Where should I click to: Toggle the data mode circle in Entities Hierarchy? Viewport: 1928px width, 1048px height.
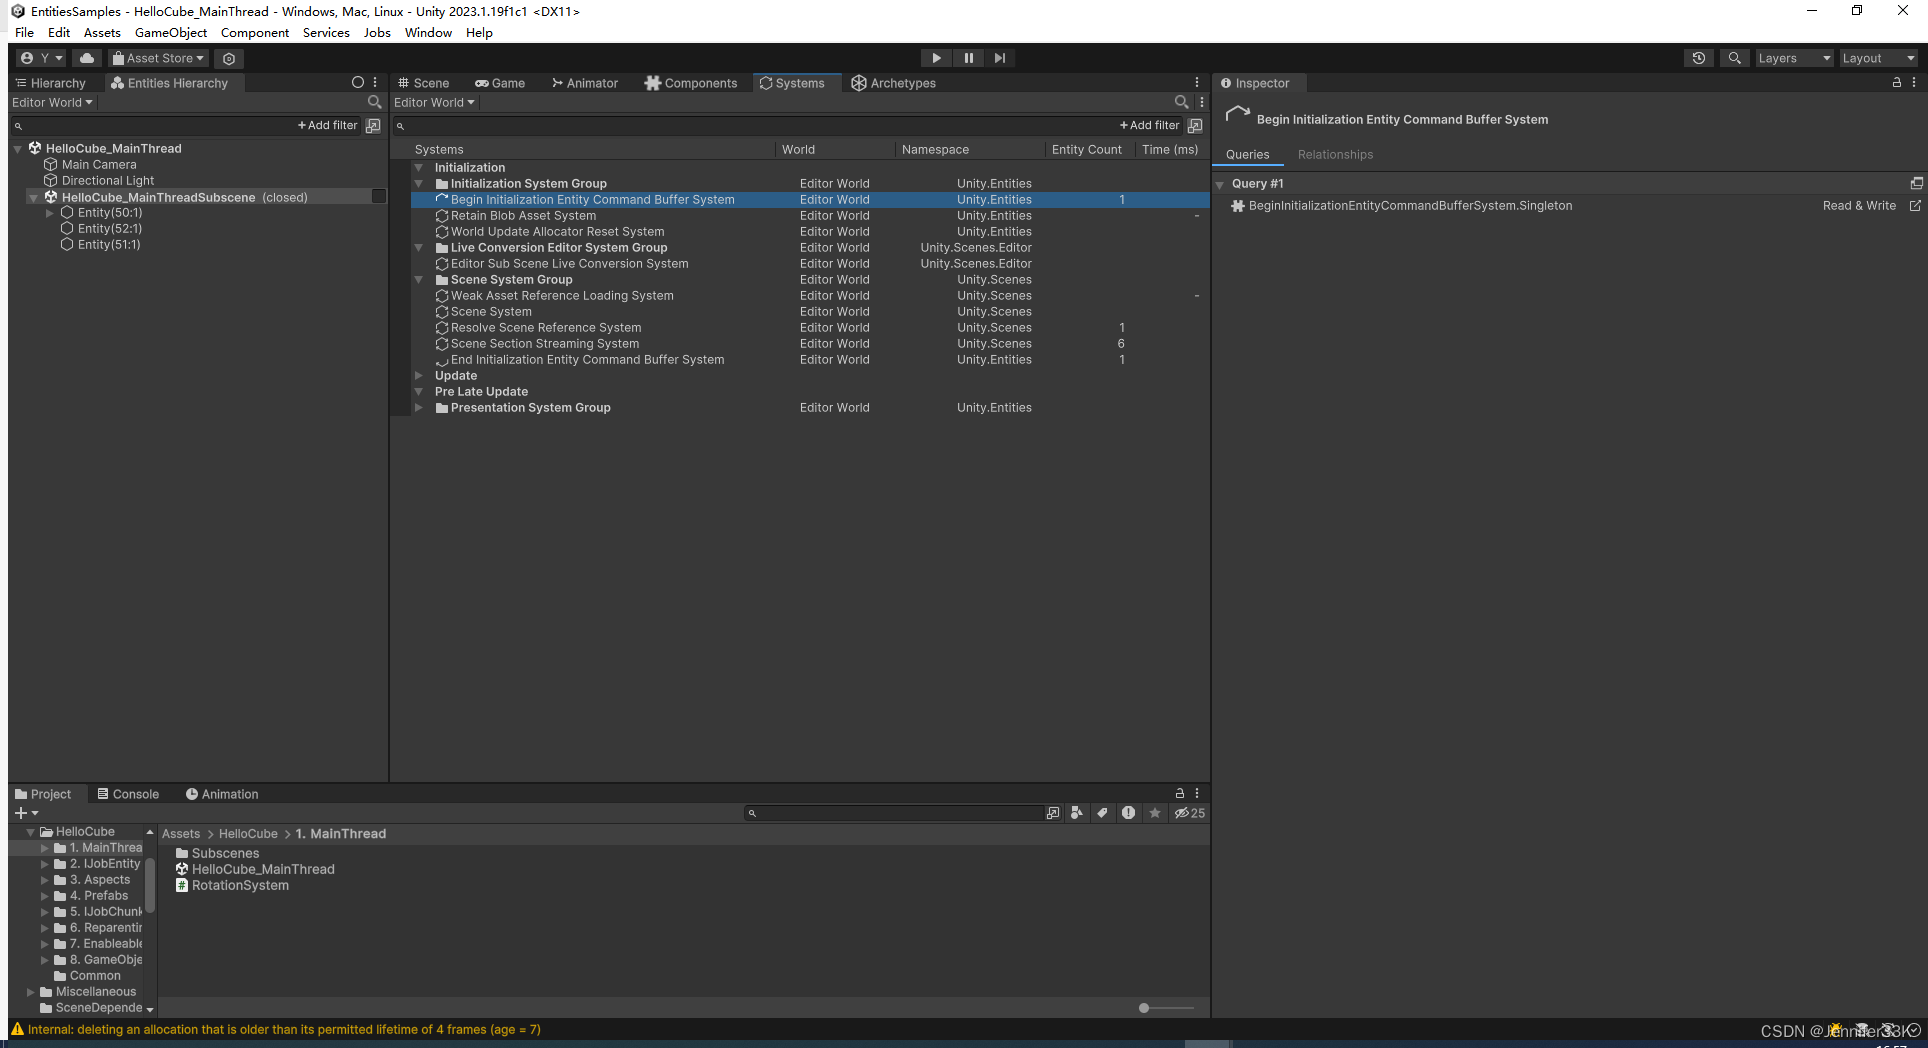pyautogui.click(x=358, y=82)
